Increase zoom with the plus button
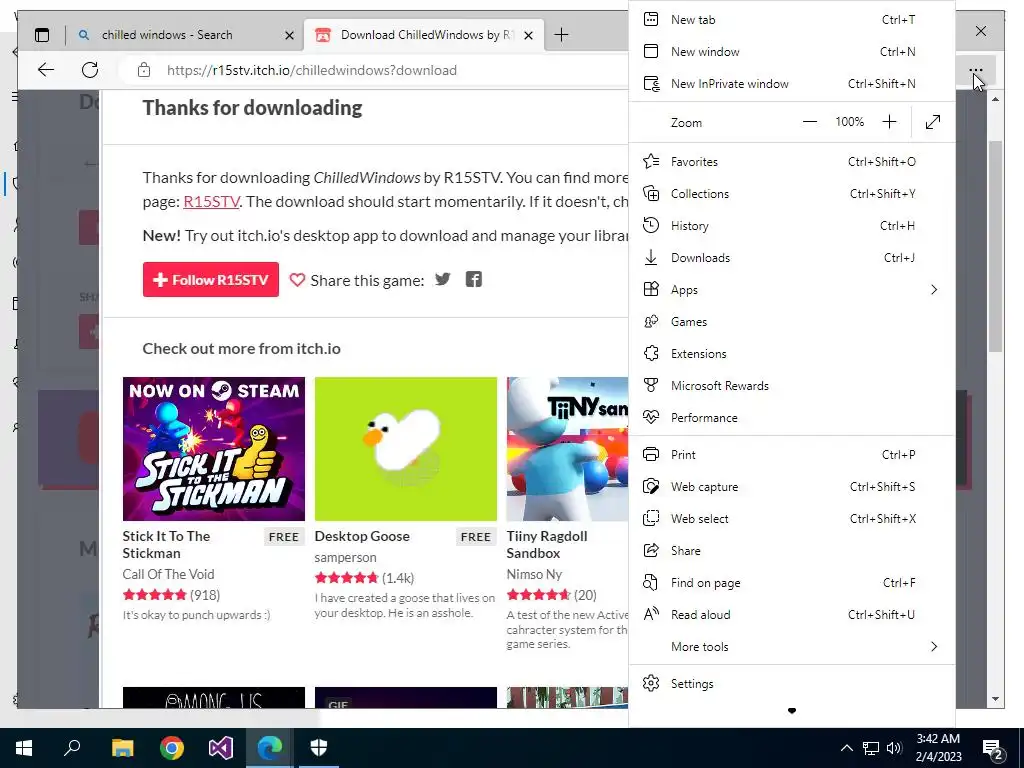 pos(889,122)
